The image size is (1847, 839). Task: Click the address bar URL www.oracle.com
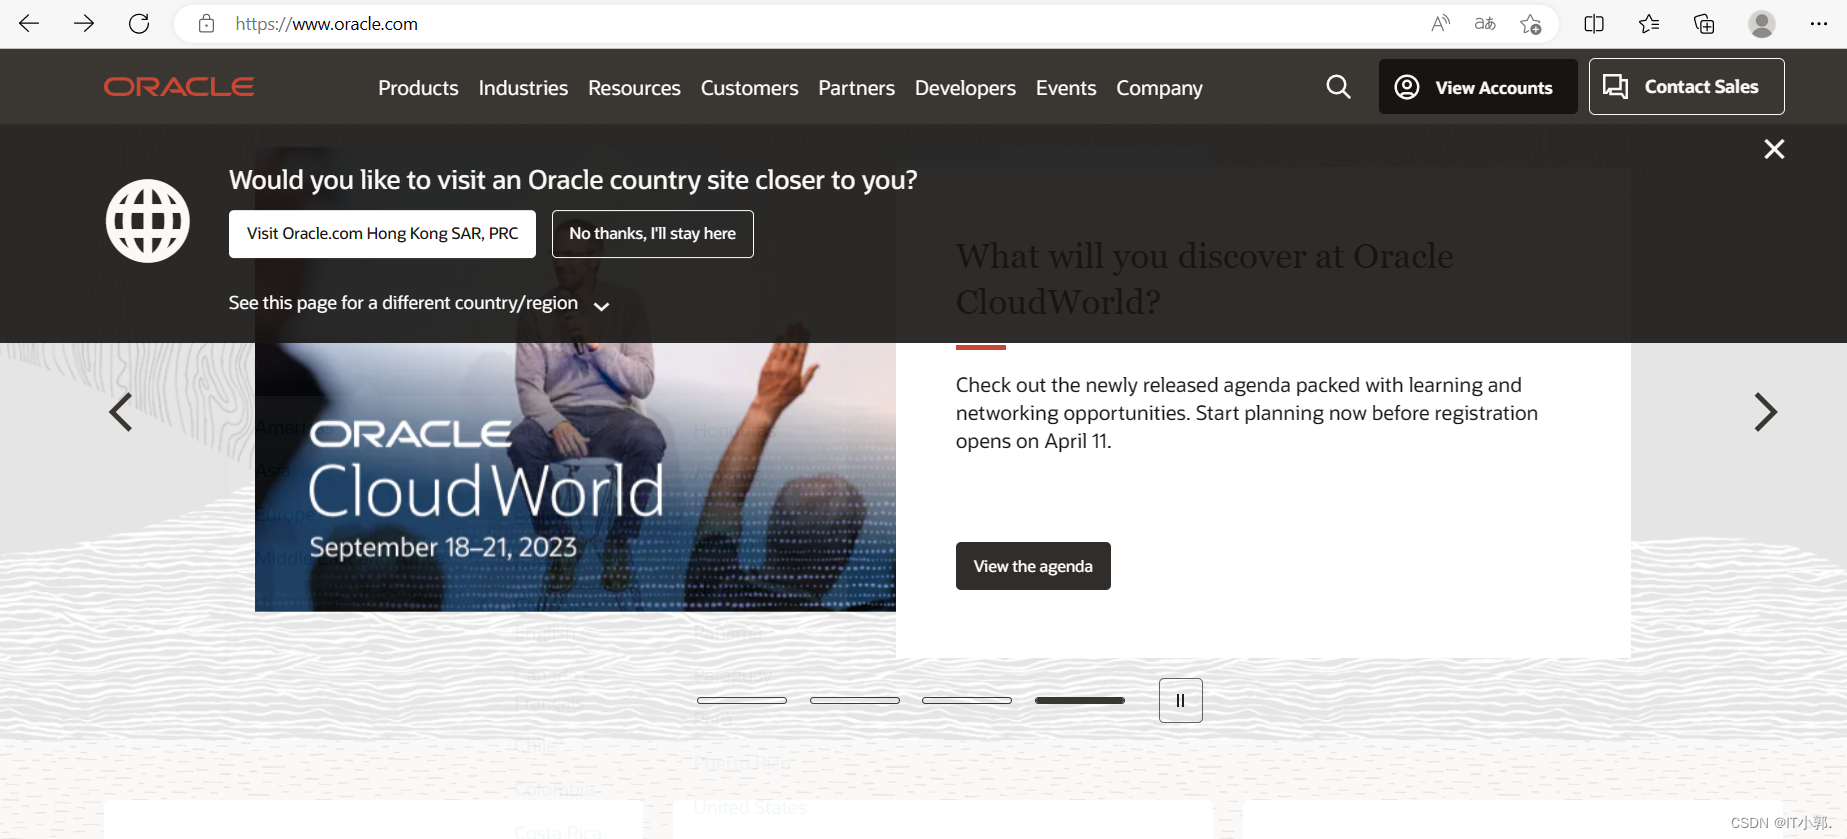[327, 24]
